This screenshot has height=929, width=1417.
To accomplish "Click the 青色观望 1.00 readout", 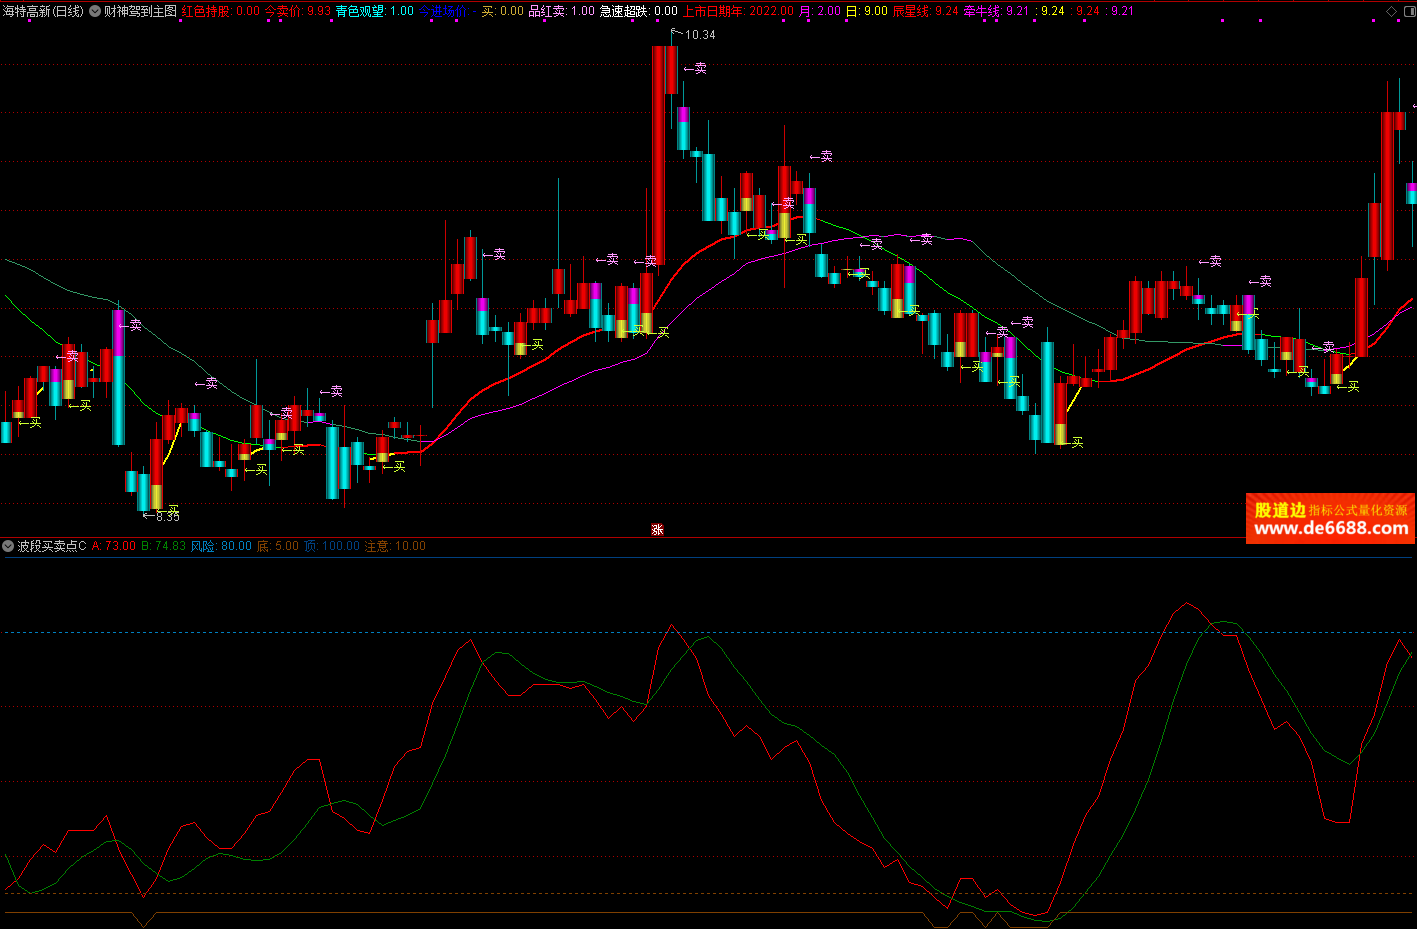I will tap(374, 11).
